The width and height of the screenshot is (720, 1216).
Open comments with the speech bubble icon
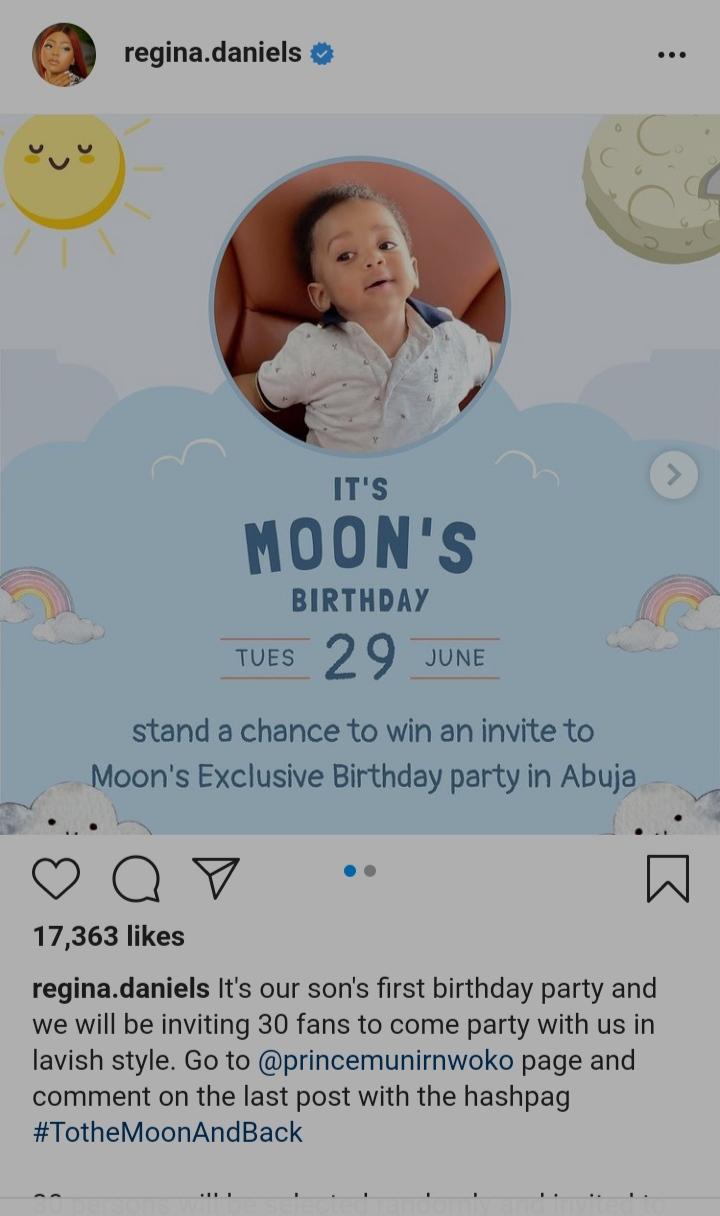pyautogui.click(x=136, y=879)
